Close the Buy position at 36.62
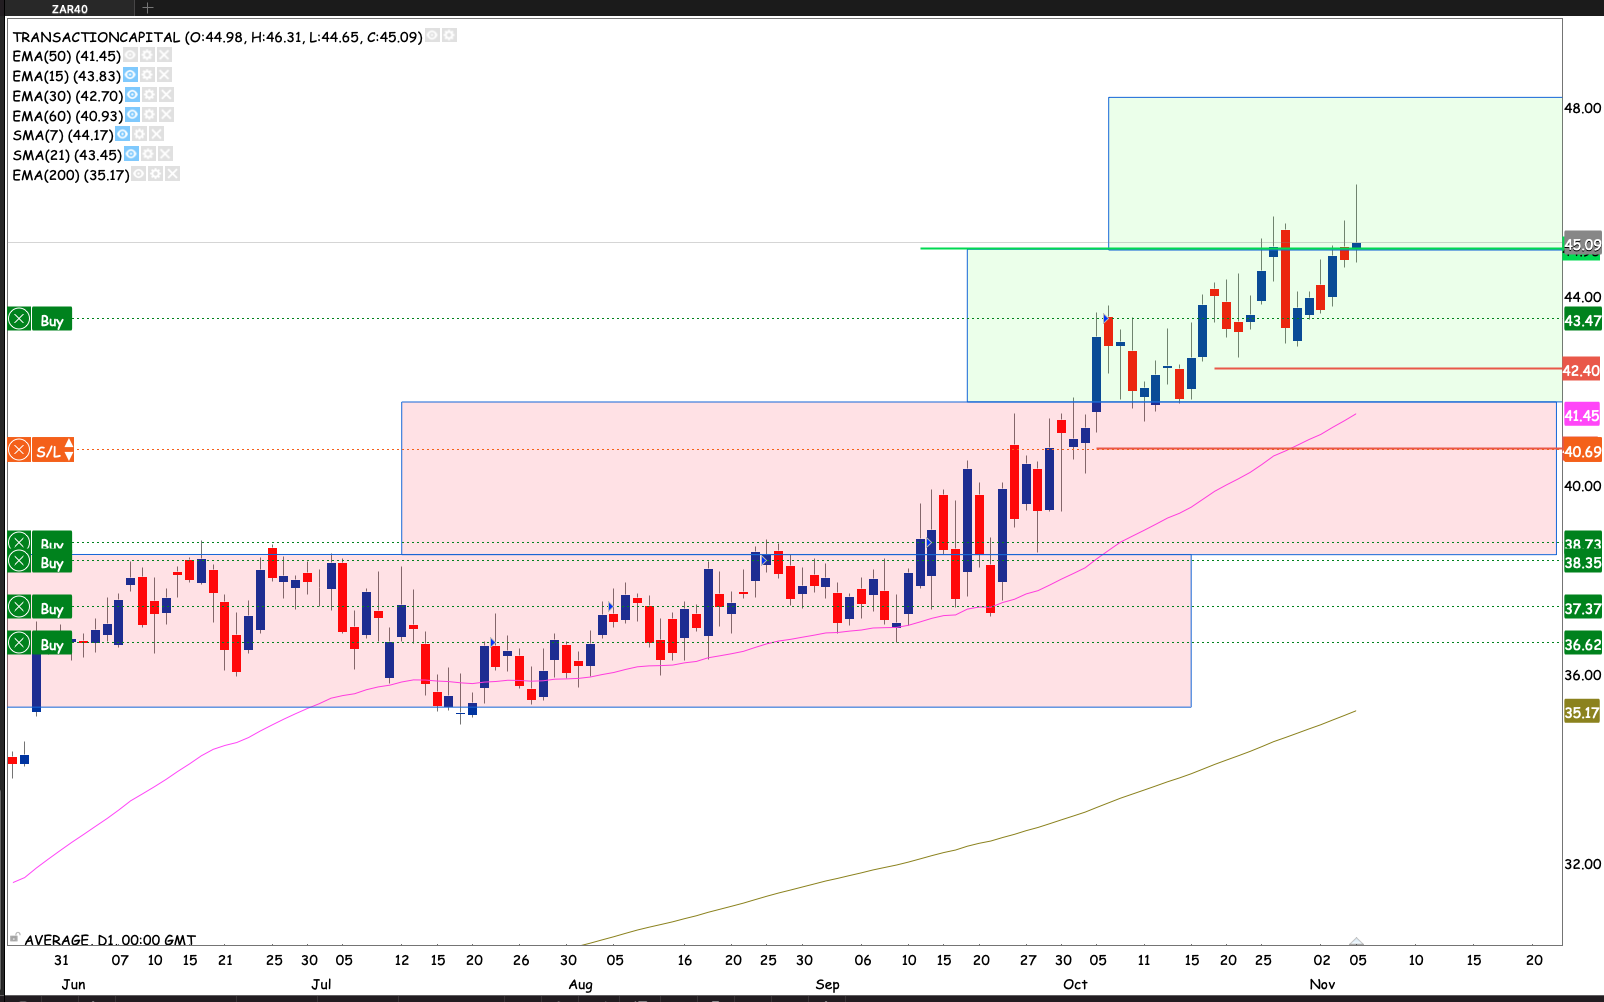Viewport: 1604px width, 1002px height. [x=19, y=643]
